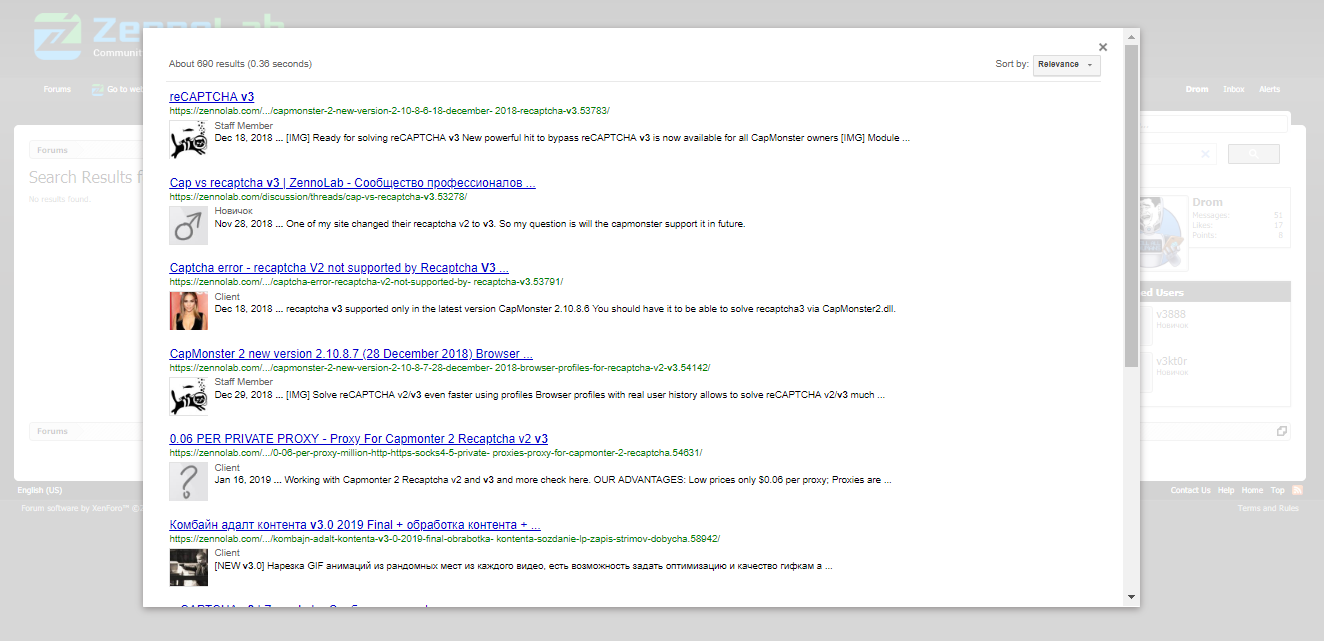Click the vertical scrollbar thumb in the results overlay
Viewport: 1324px width, 641px height.
(1131, 205)
